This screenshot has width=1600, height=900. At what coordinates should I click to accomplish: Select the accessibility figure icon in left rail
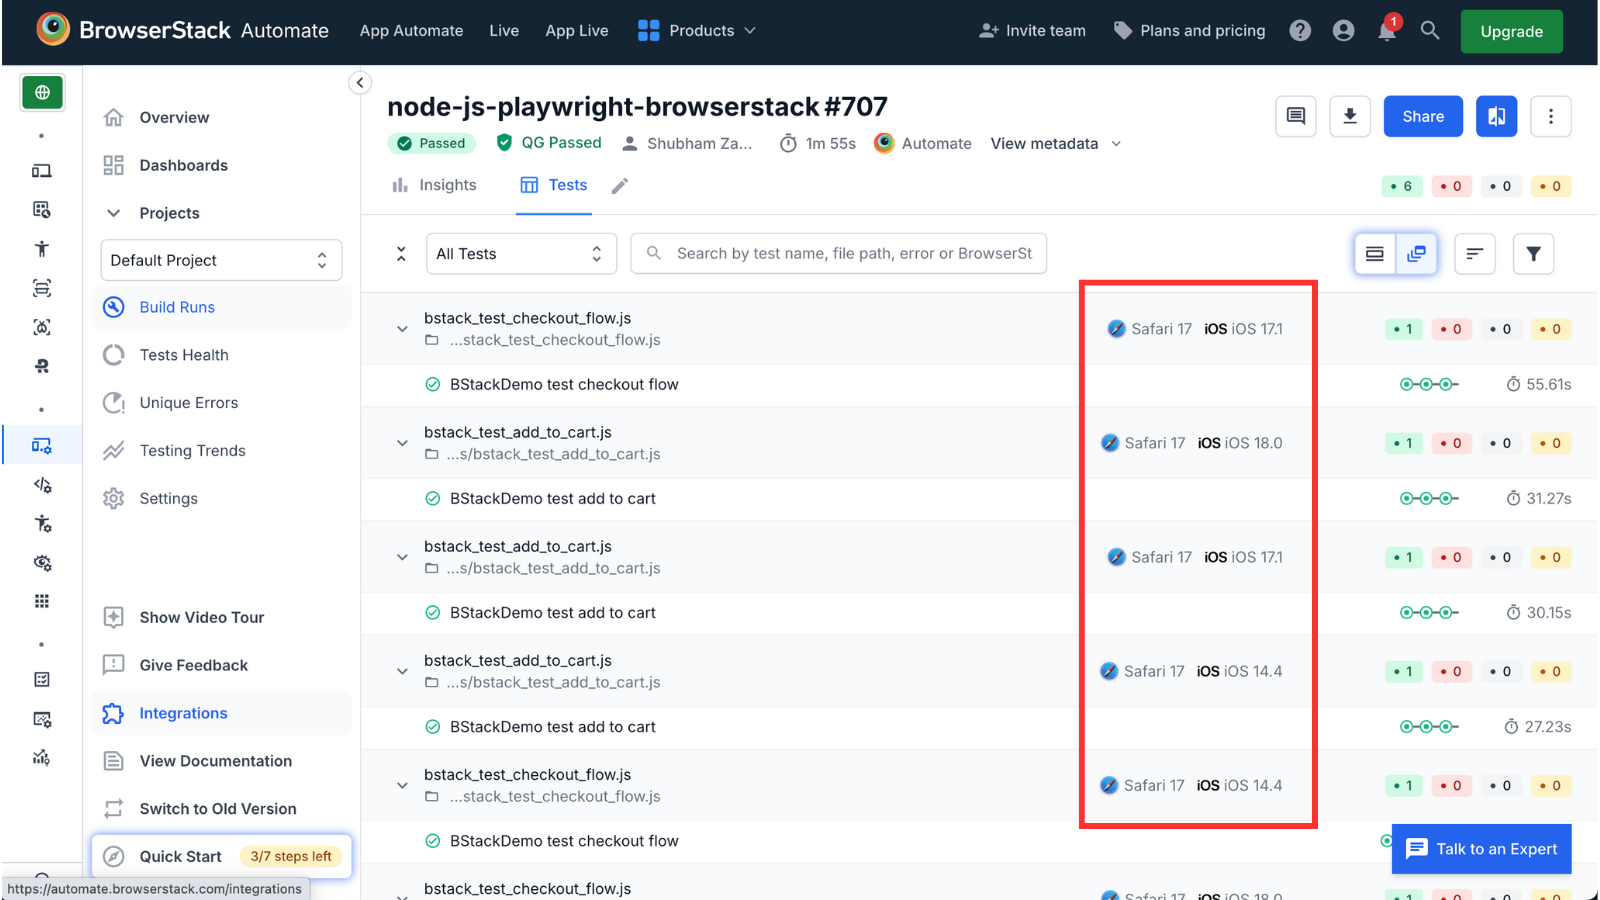click(x=42, y=249)
